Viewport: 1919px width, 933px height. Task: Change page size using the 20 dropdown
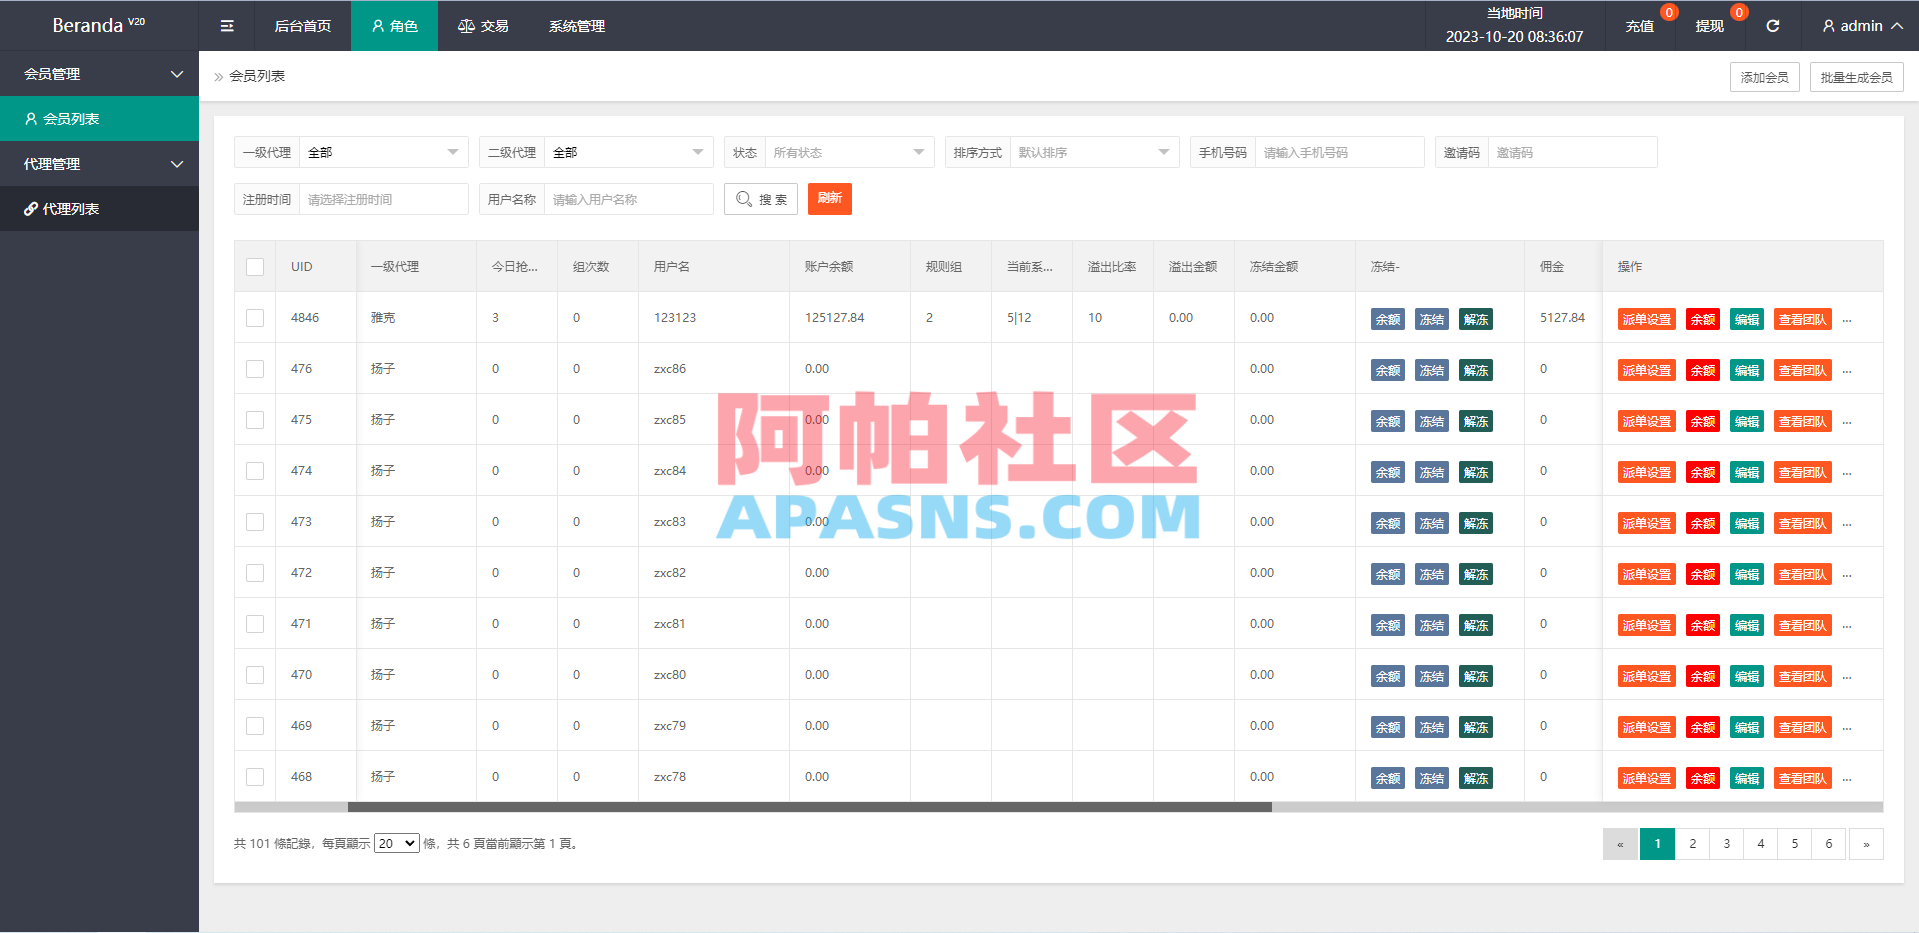(396, 843)
